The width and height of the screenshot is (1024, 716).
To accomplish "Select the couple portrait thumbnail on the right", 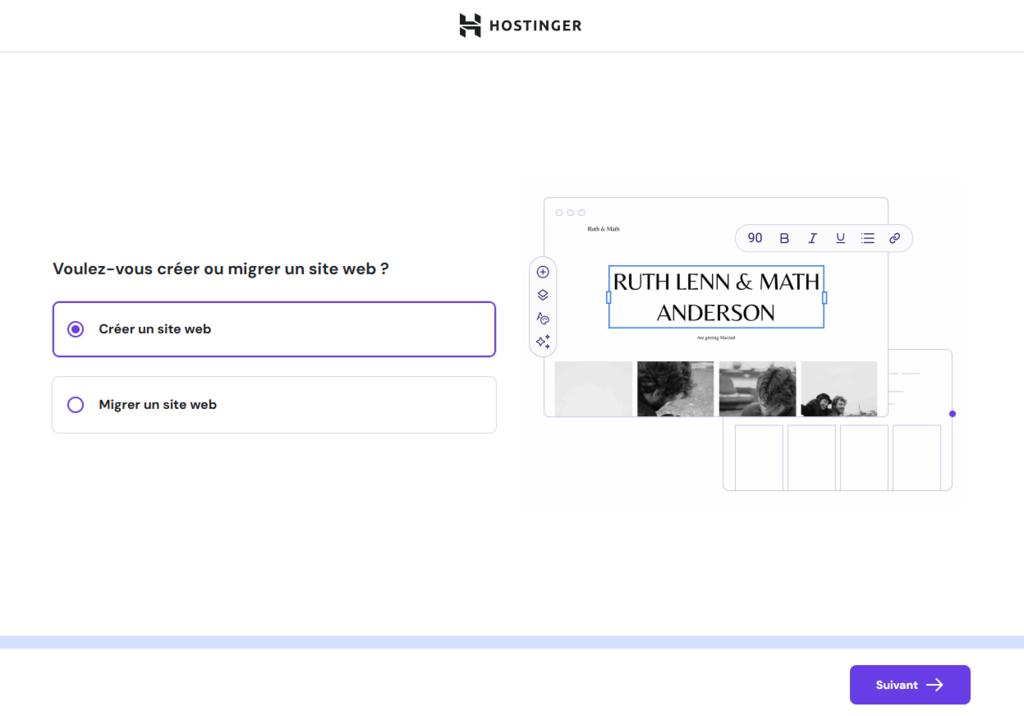I will 838,388.
